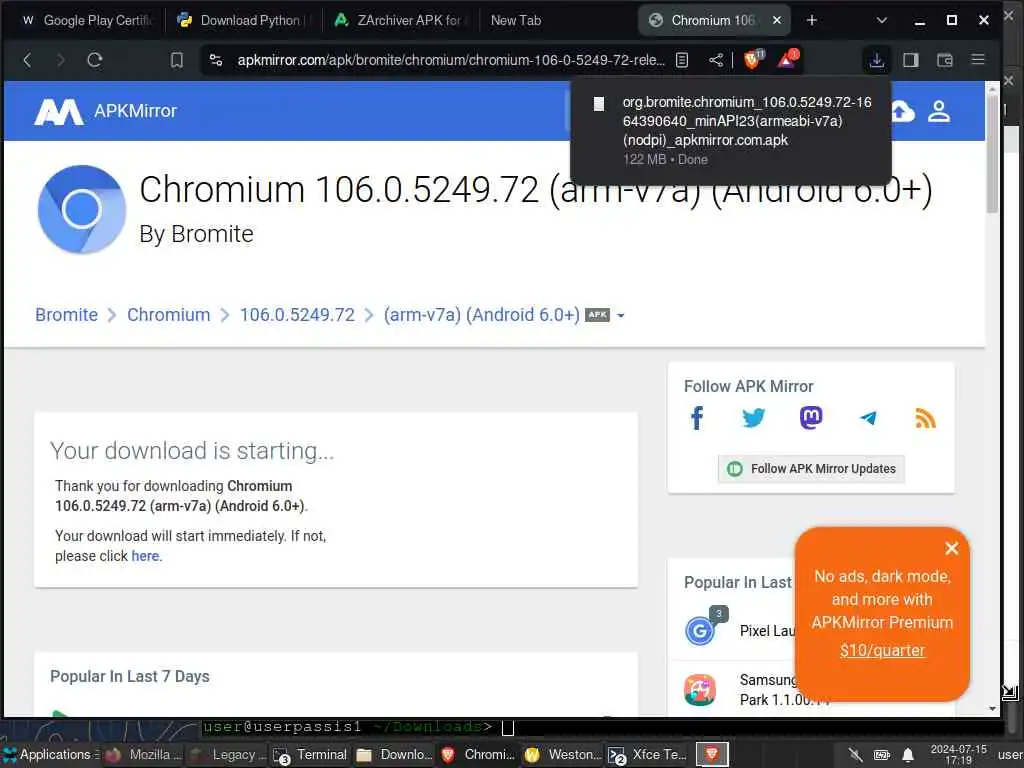Image resolution: width=1024 pixels, height=768 pixels.
Task: Click the share icon in address bar
Action: tap(716, 60)
